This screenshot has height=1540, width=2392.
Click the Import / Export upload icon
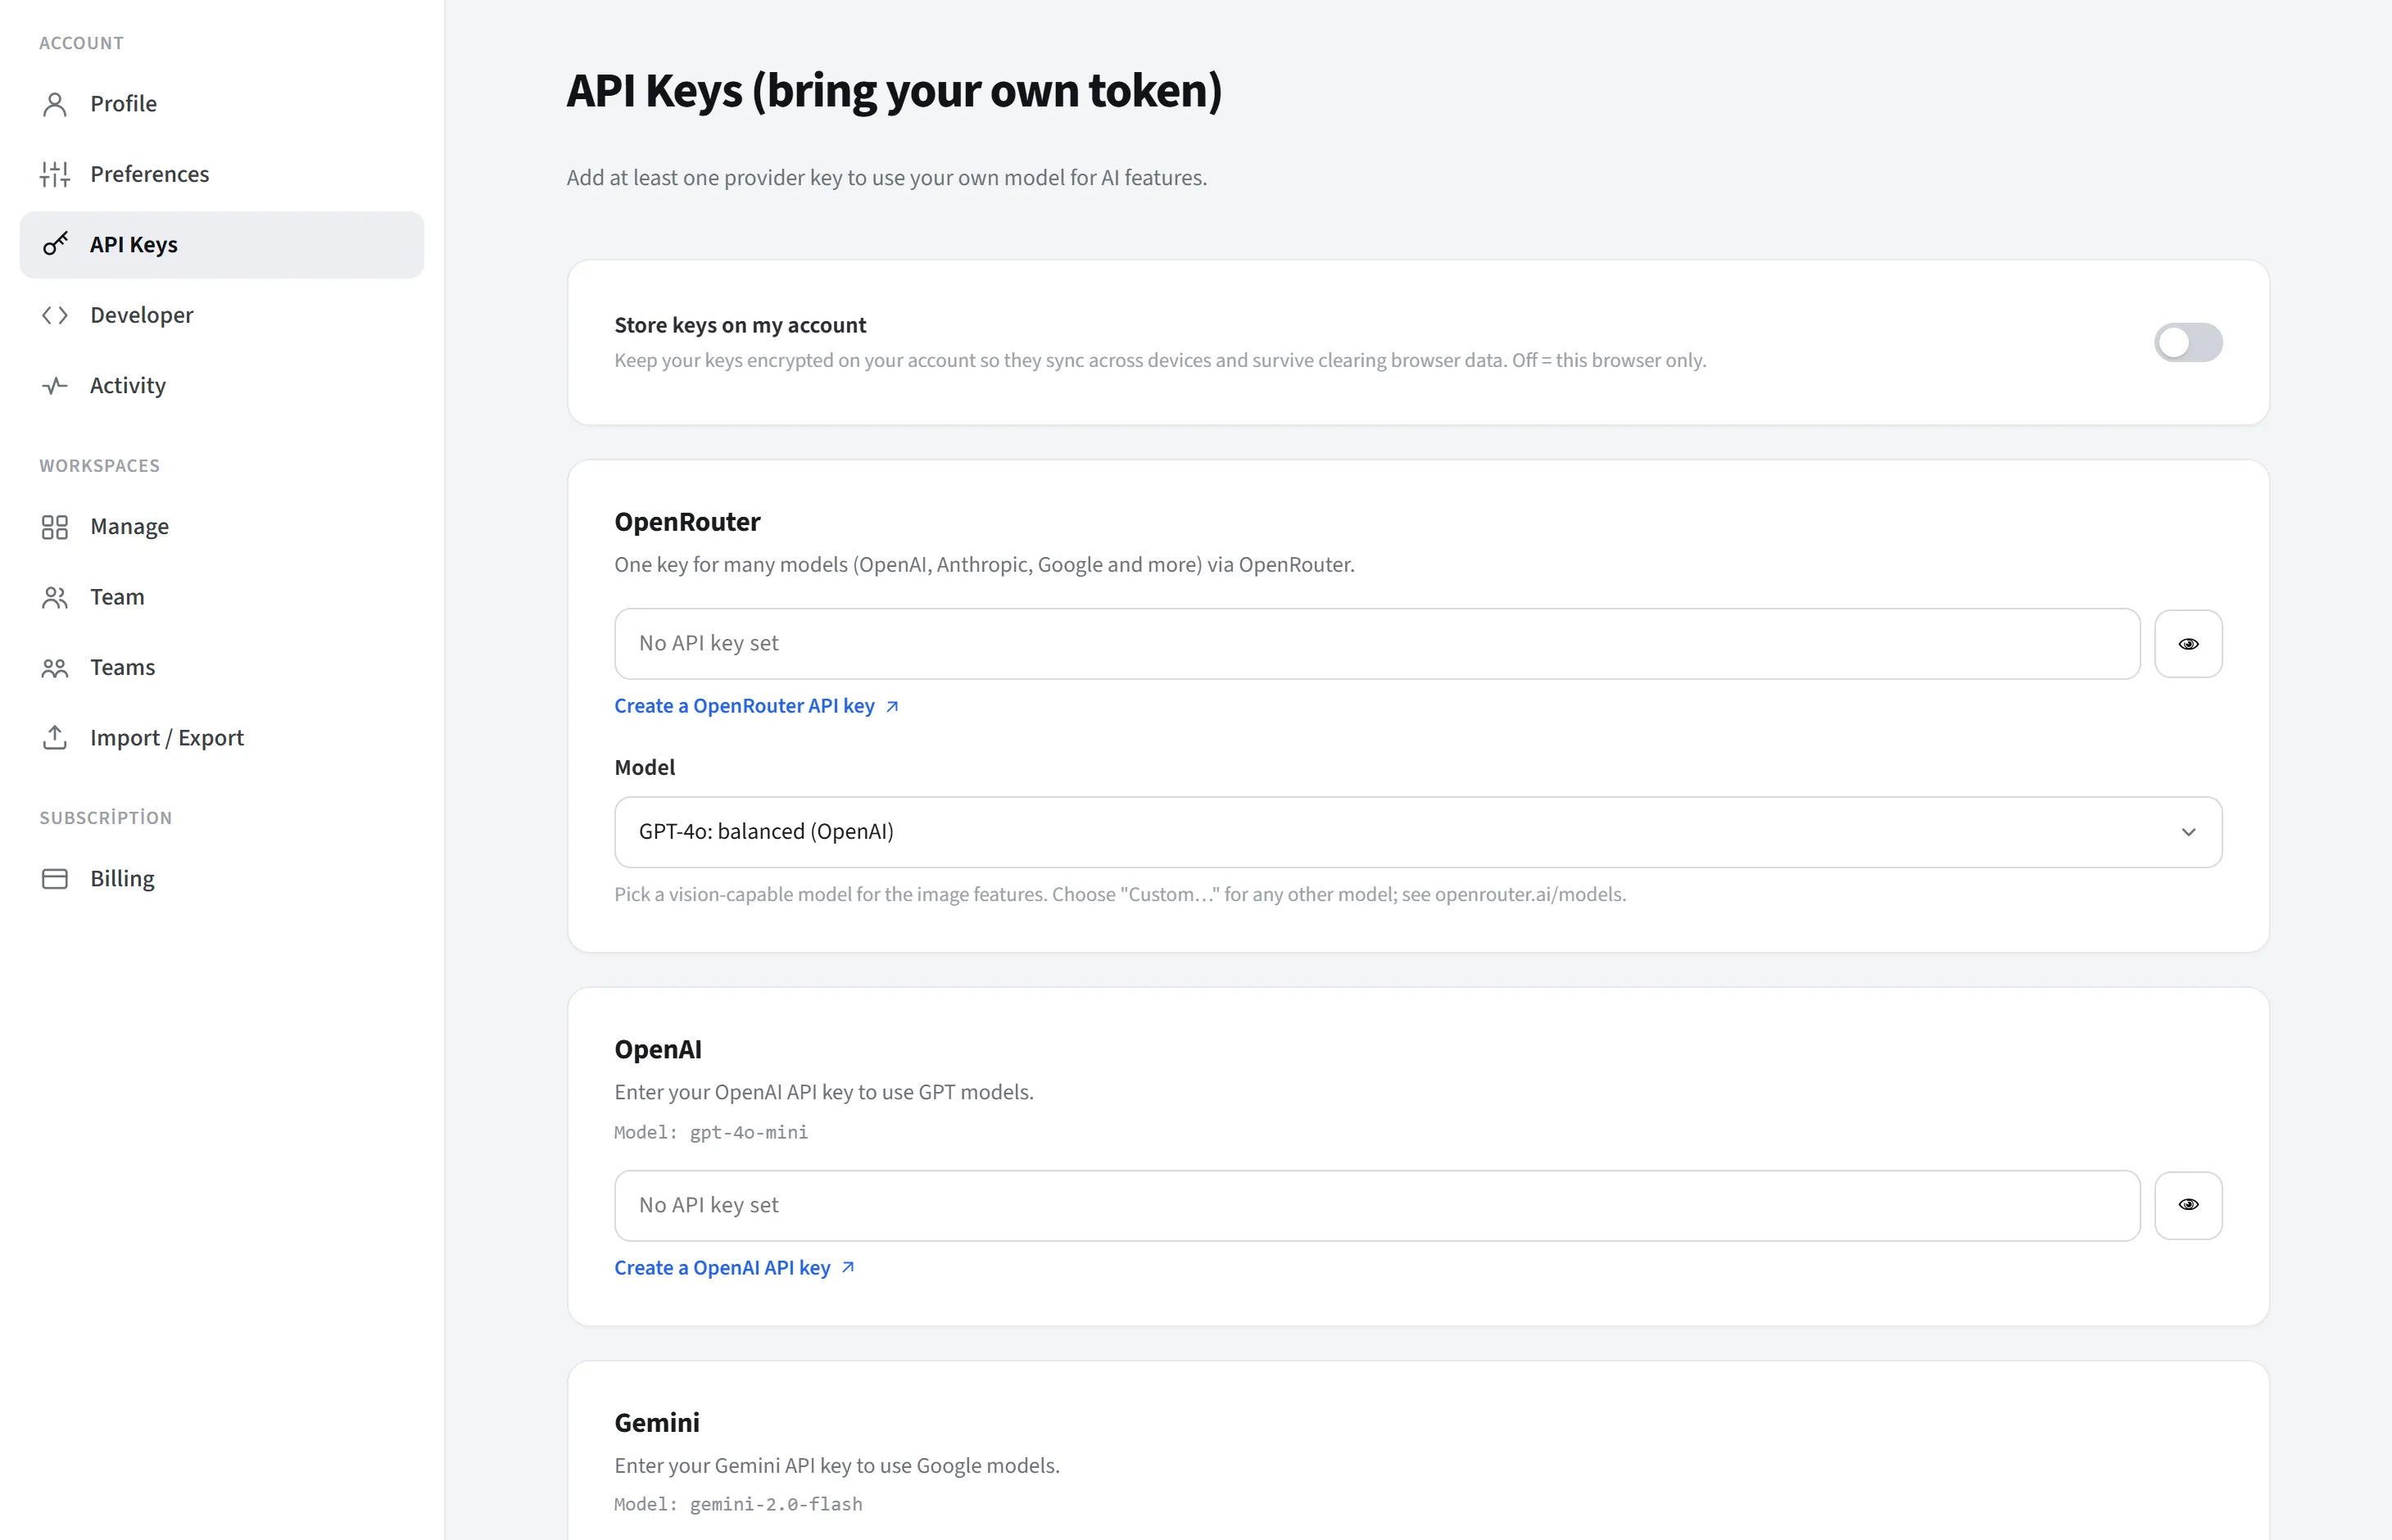[55, 737]
